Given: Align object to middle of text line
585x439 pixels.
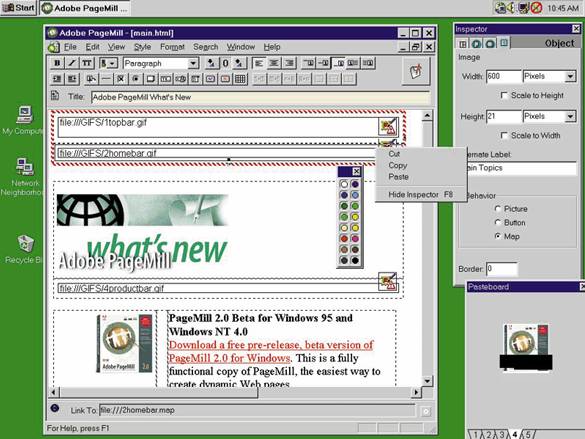Looking at the screenshot, I should (x=323, y=63).
